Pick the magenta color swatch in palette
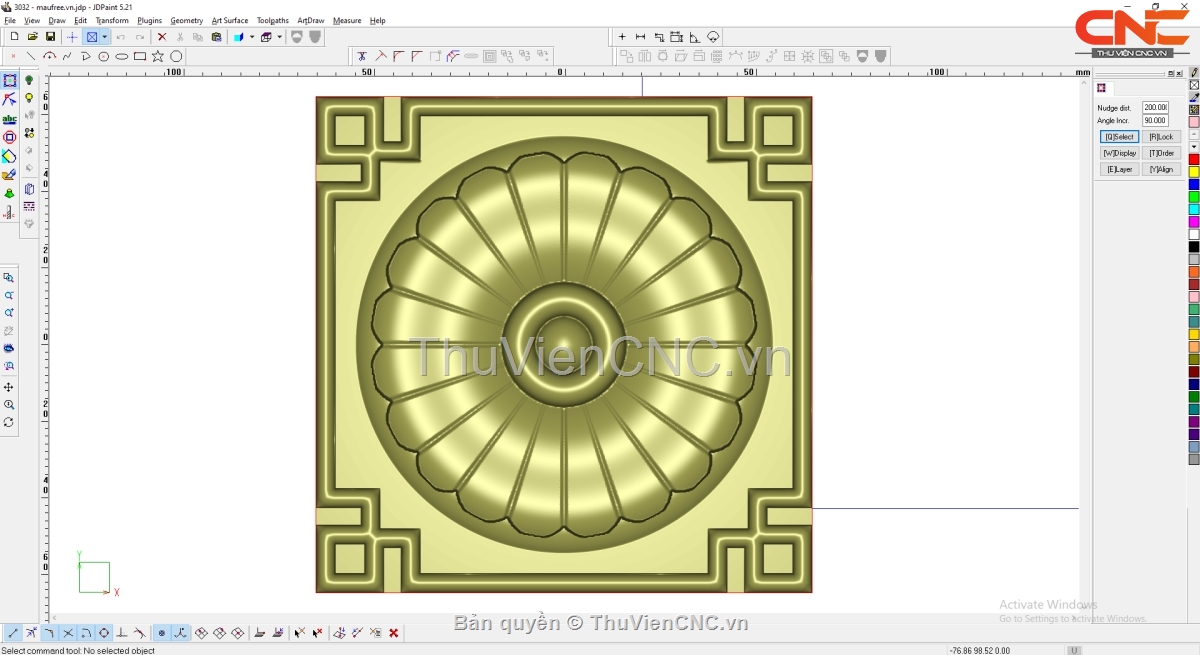Screen dimensions: 1200x655 coord(1194,222)
